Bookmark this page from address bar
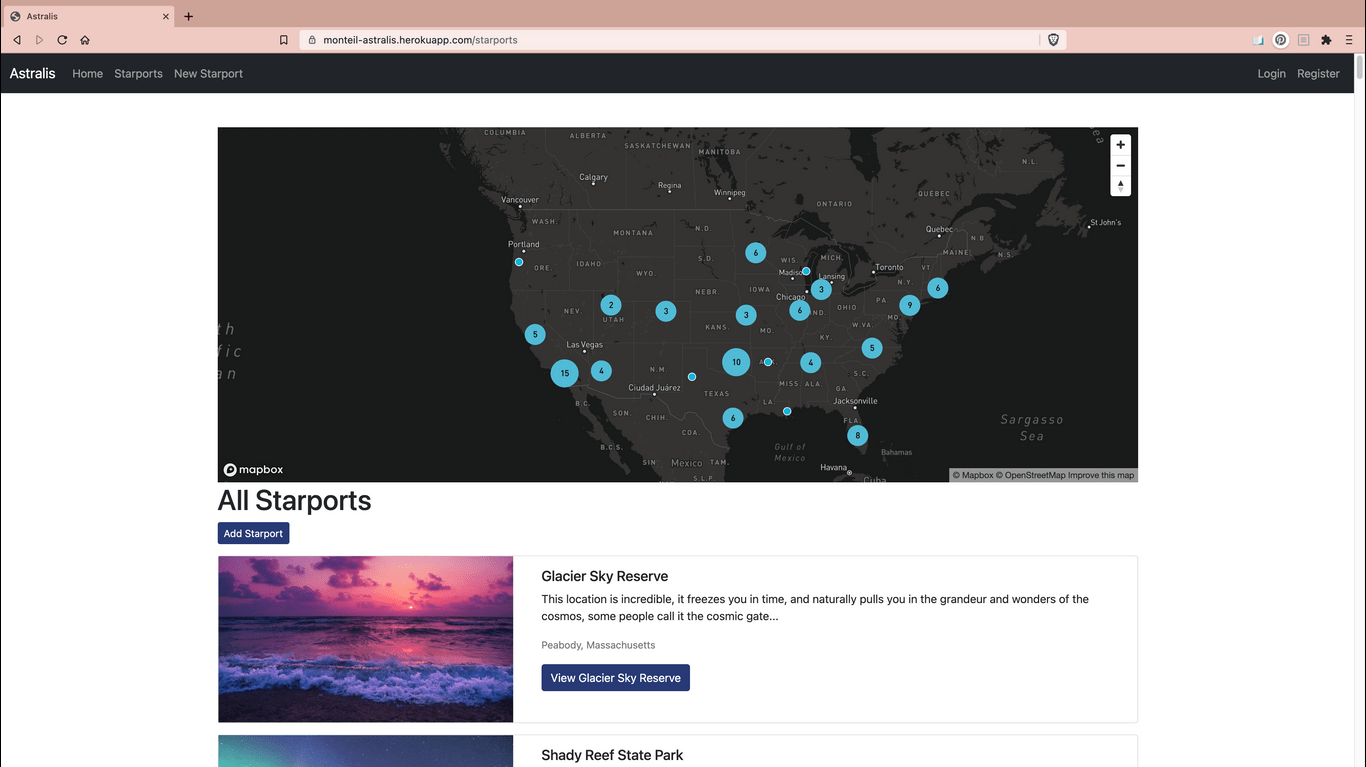1366x767 pixels. tap(284, 40)
